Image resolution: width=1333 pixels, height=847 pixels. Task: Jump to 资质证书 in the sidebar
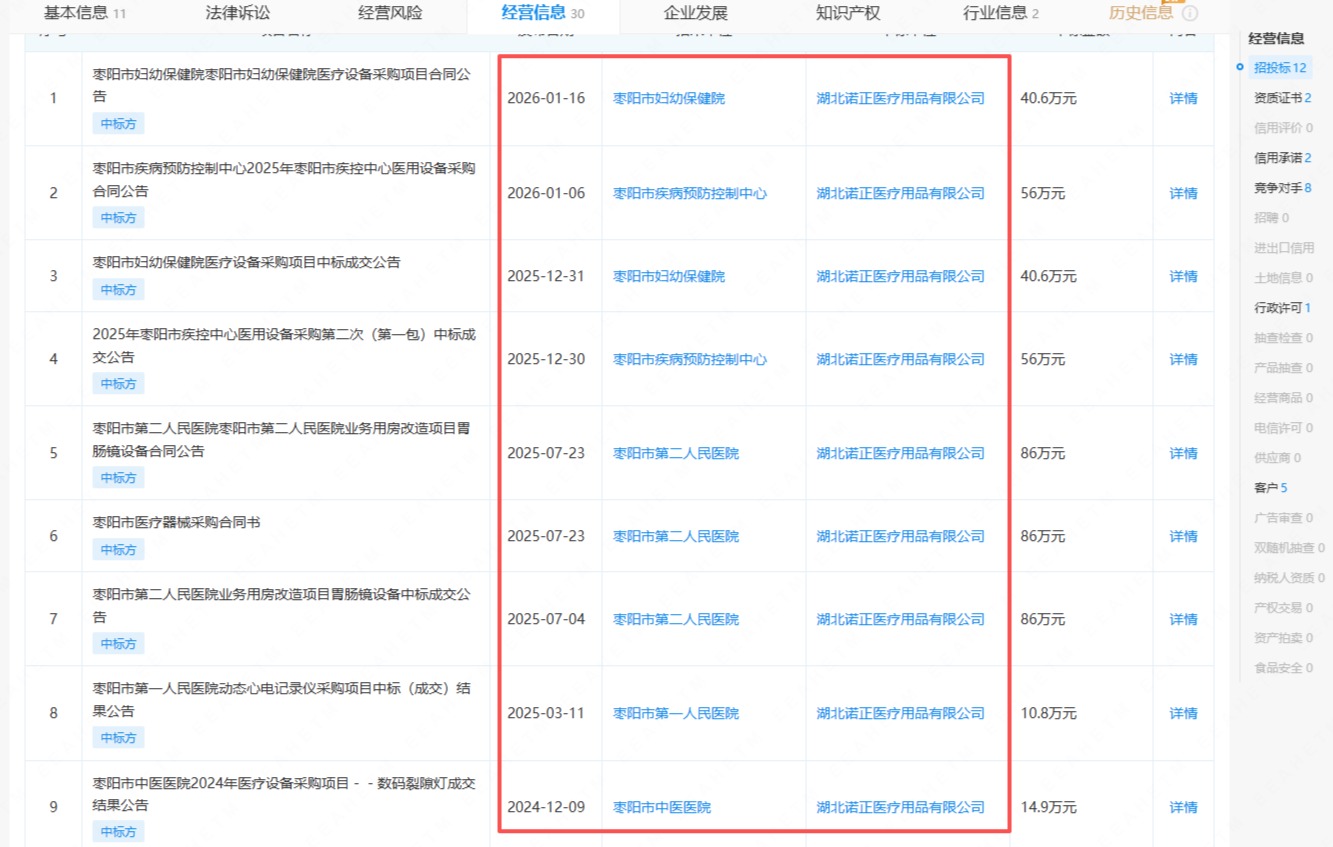pos(1282,98)
